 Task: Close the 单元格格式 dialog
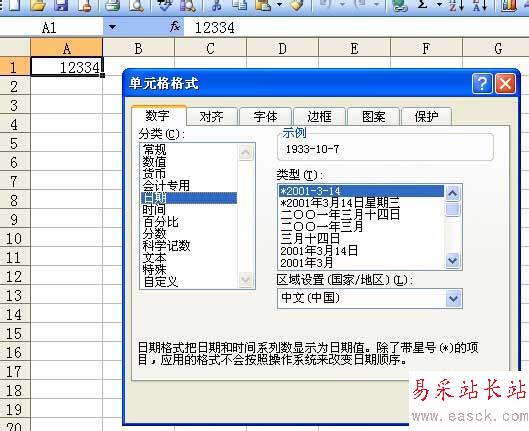[505, 83]
